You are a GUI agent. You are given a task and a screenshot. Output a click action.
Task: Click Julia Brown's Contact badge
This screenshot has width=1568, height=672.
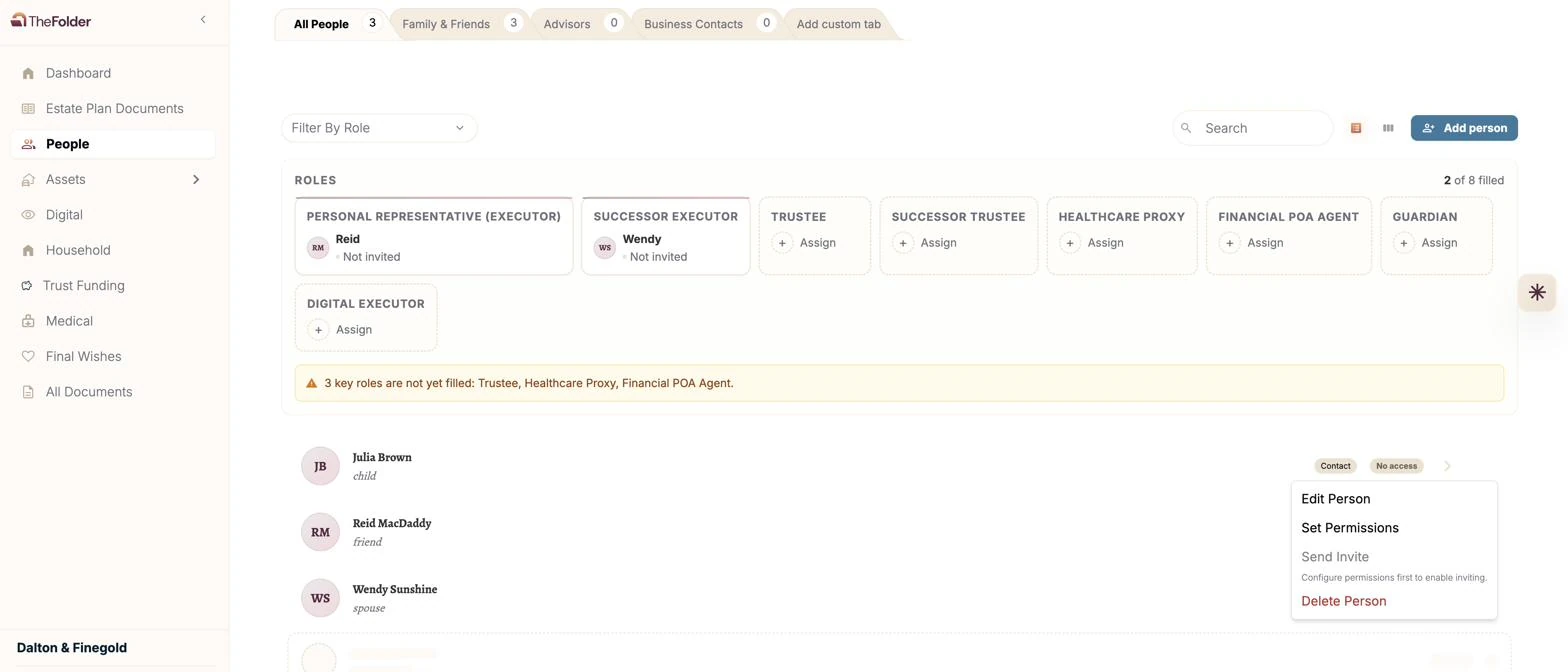[x=1335, y=466]
